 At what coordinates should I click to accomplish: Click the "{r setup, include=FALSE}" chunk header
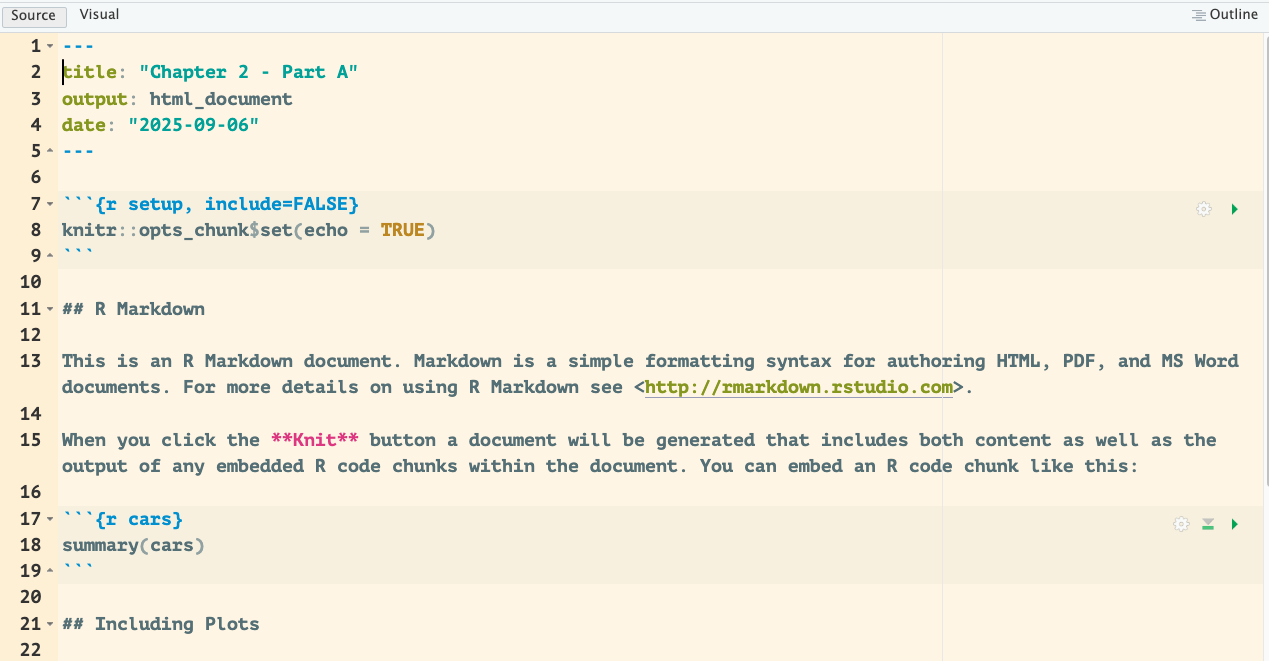coord(226,204)
